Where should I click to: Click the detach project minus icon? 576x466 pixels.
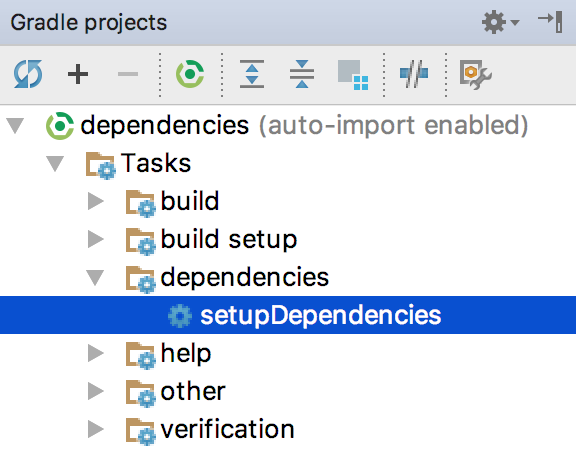point(127,74)
